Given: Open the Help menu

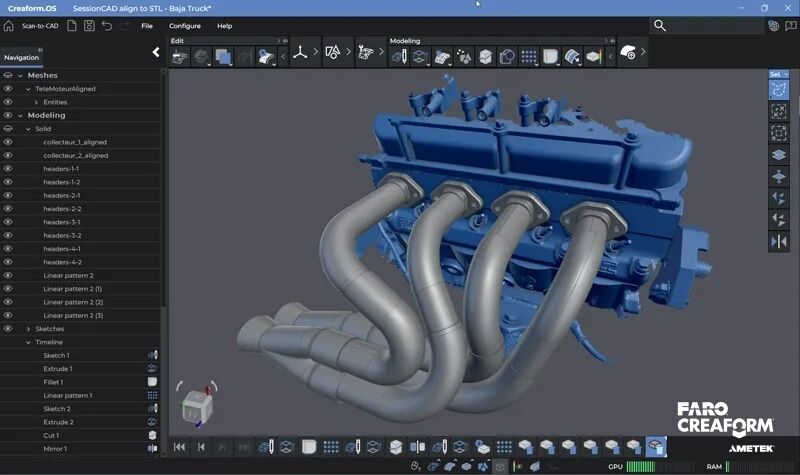Looking at the screenshot, I should pyautogui.click(x=224, y=26).
